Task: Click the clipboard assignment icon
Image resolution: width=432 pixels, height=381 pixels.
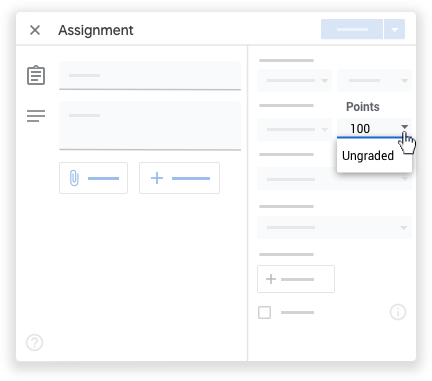Action: click(36, 75)
